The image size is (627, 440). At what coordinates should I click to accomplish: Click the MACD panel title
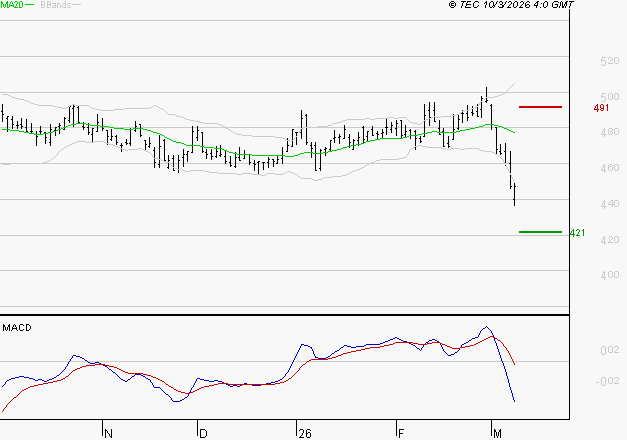(x=17, y=328)
